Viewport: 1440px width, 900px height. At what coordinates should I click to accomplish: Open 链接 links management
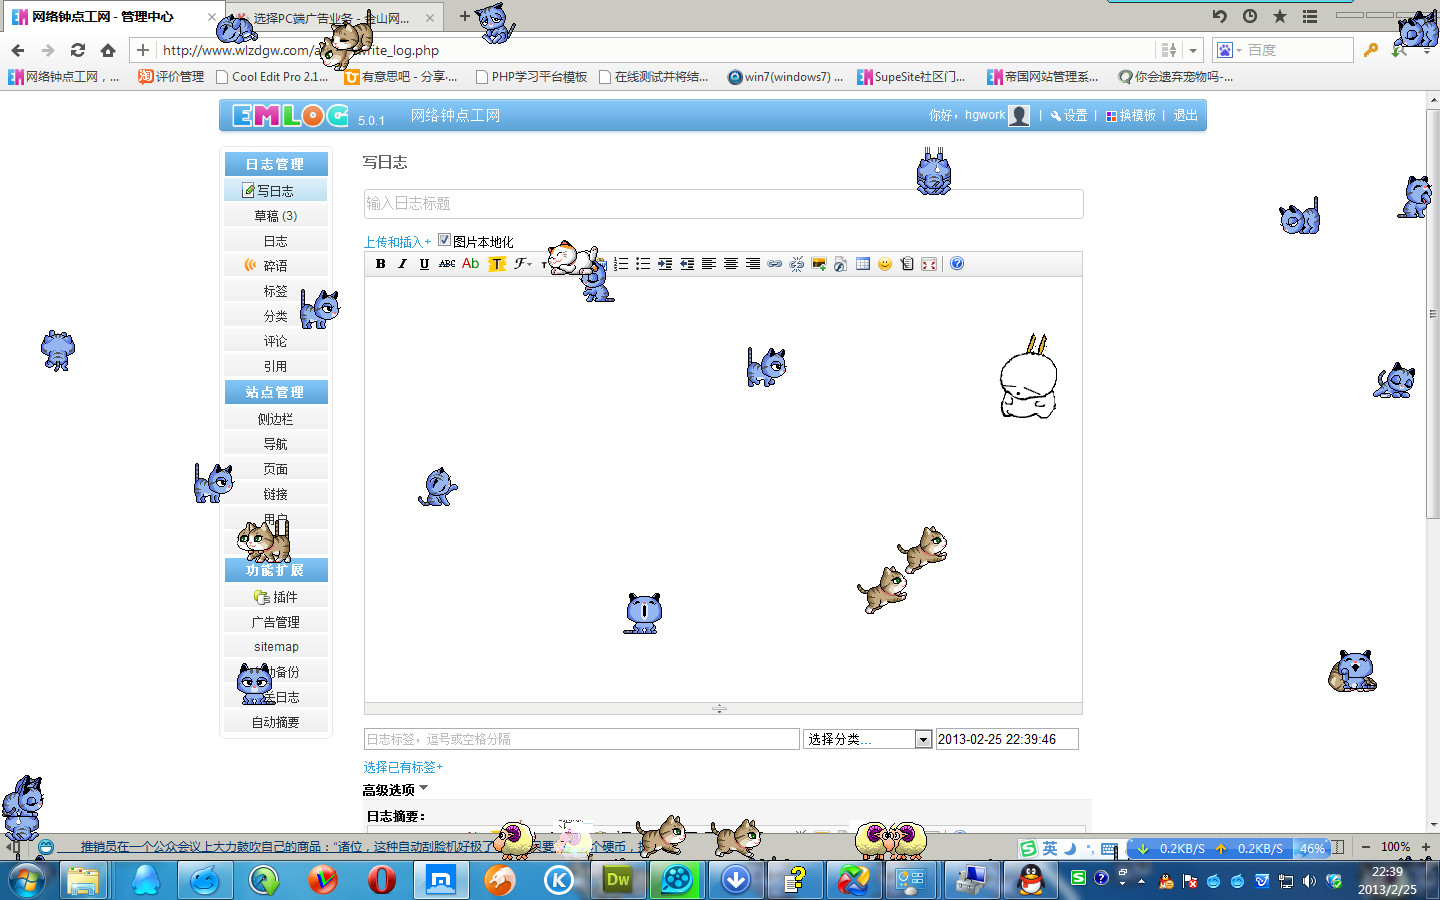click(x=276, y=494)
